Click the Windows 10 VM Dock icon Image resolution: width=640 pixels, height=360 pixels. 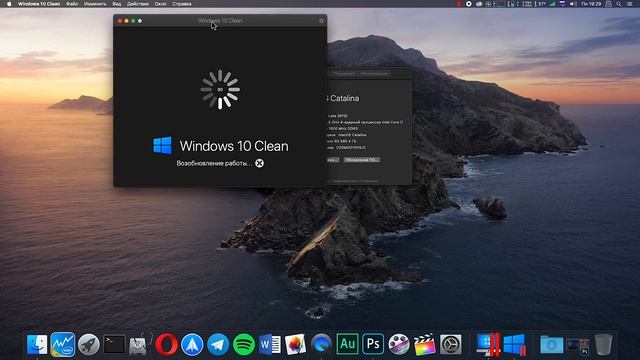514,344
